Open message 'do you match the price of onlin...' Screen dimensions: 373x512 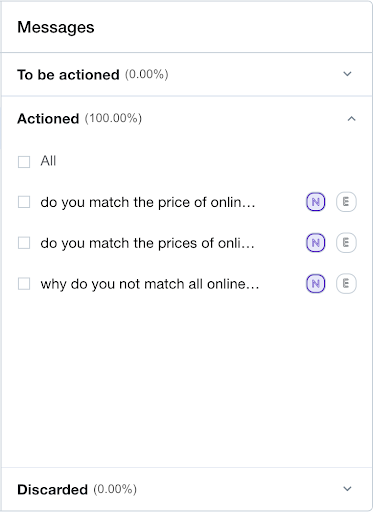[148, 202]
